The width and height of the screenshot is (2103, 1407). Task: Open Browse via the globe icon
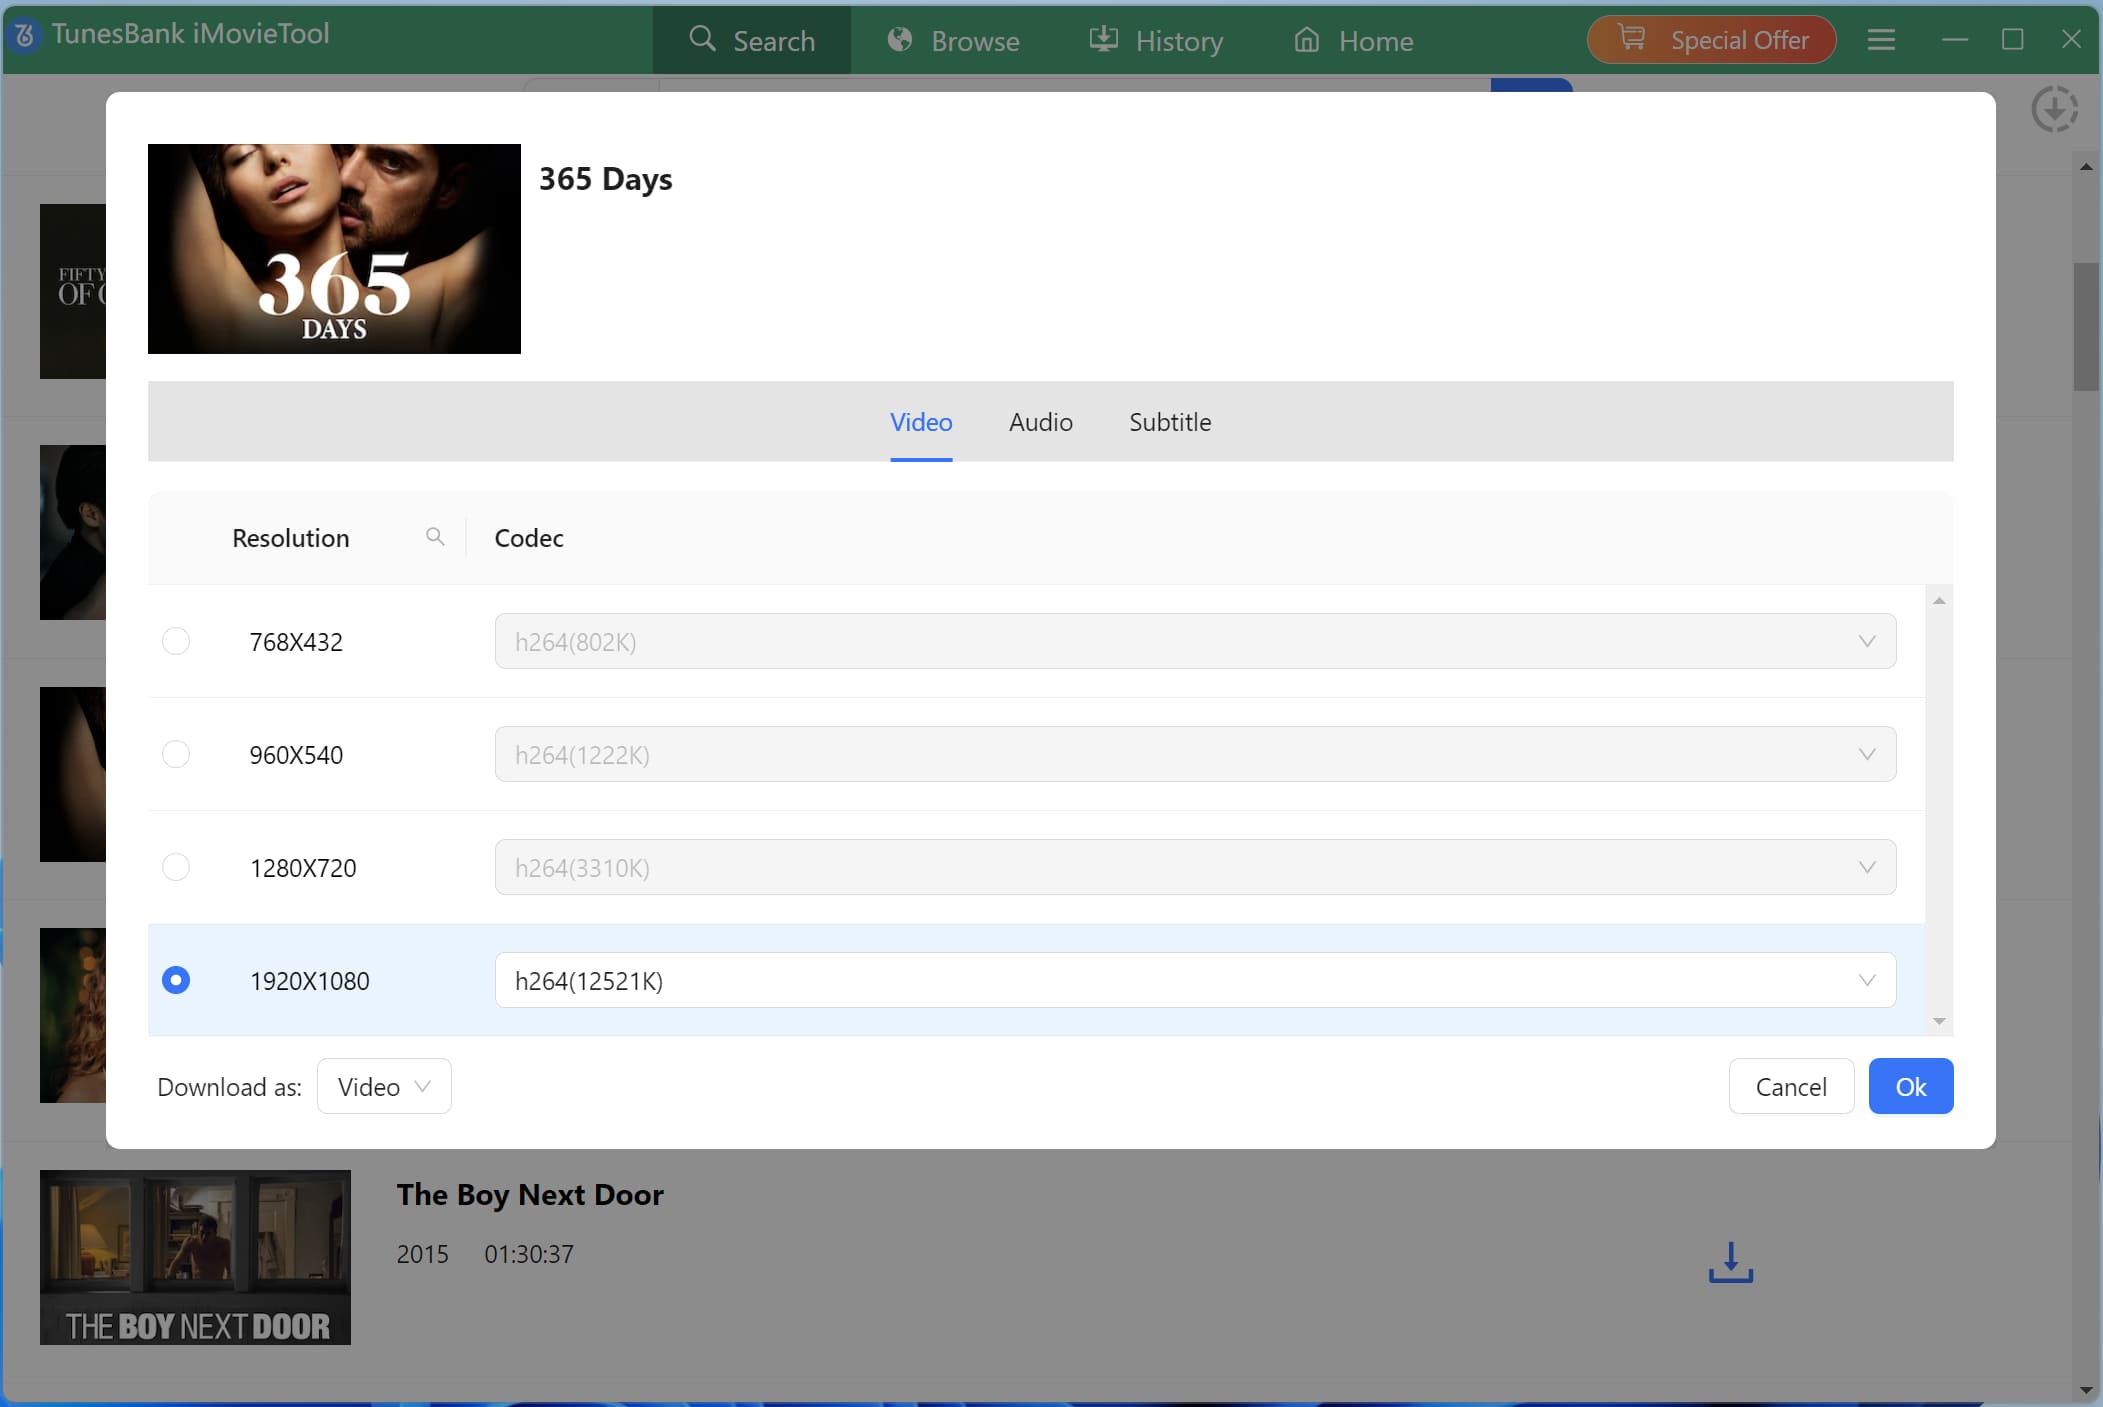point(900,39)
